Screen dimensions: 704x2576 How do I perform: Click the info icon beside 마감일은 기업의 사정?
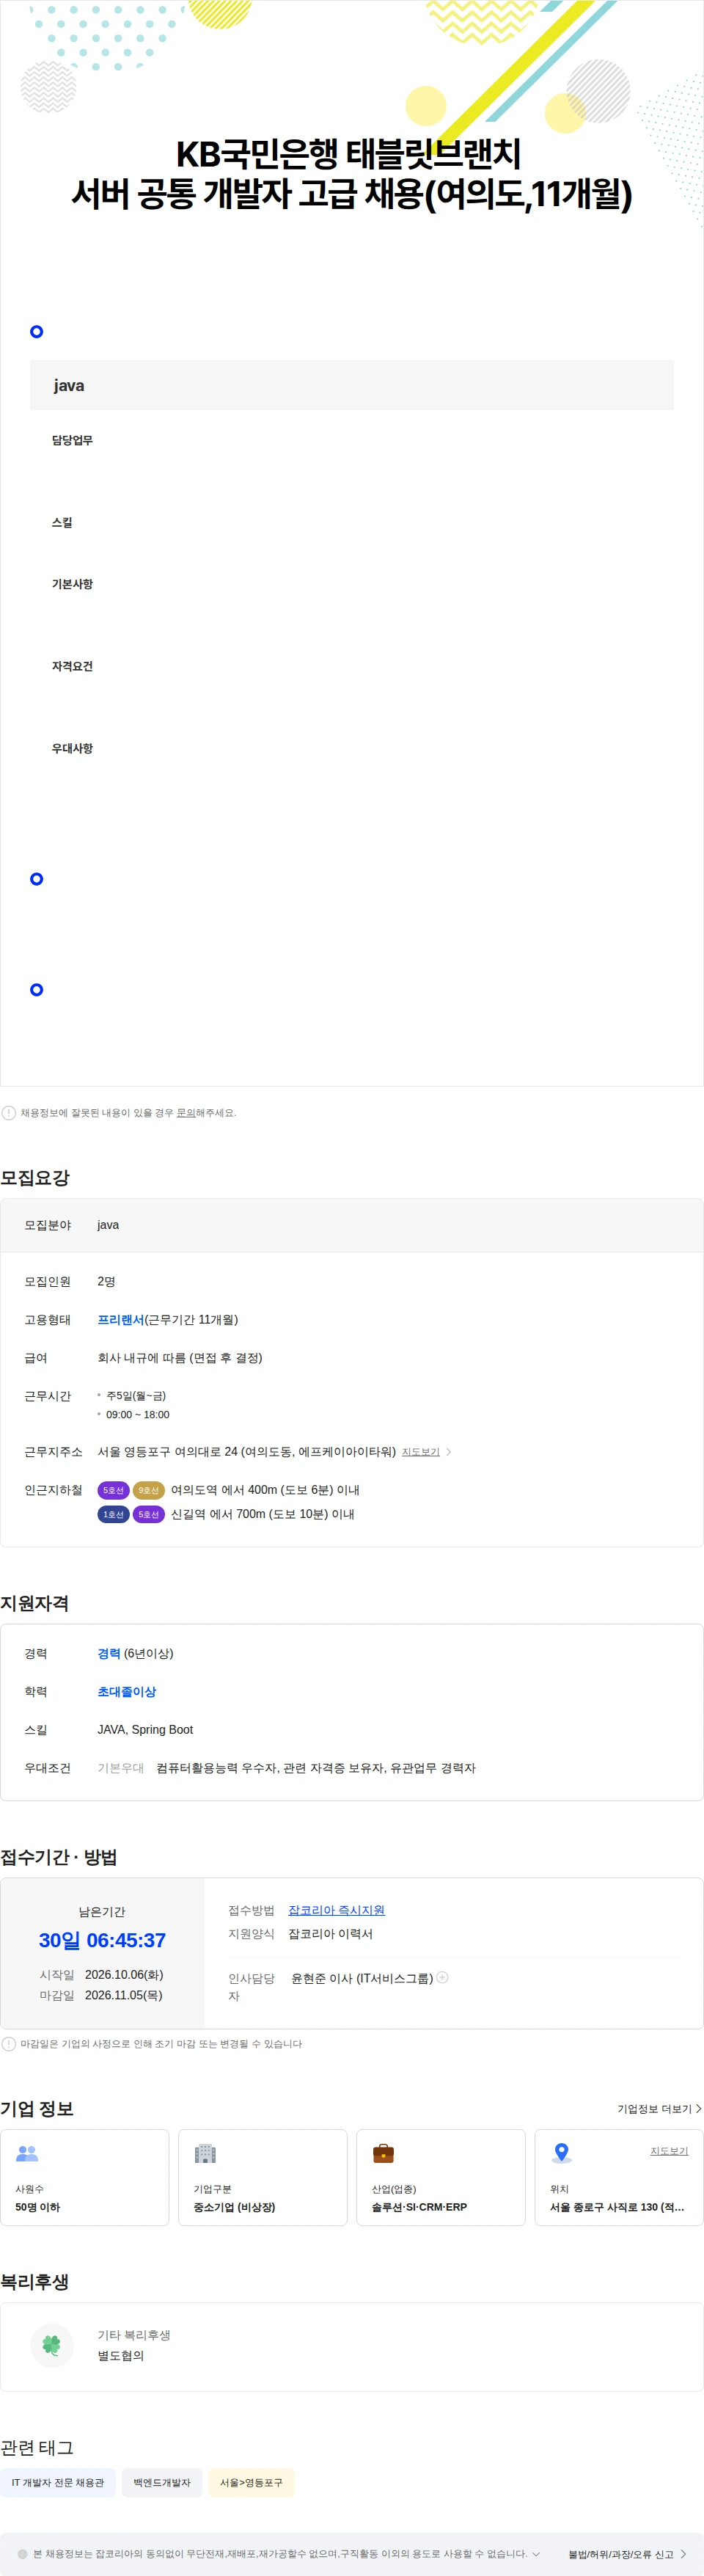8,2044
